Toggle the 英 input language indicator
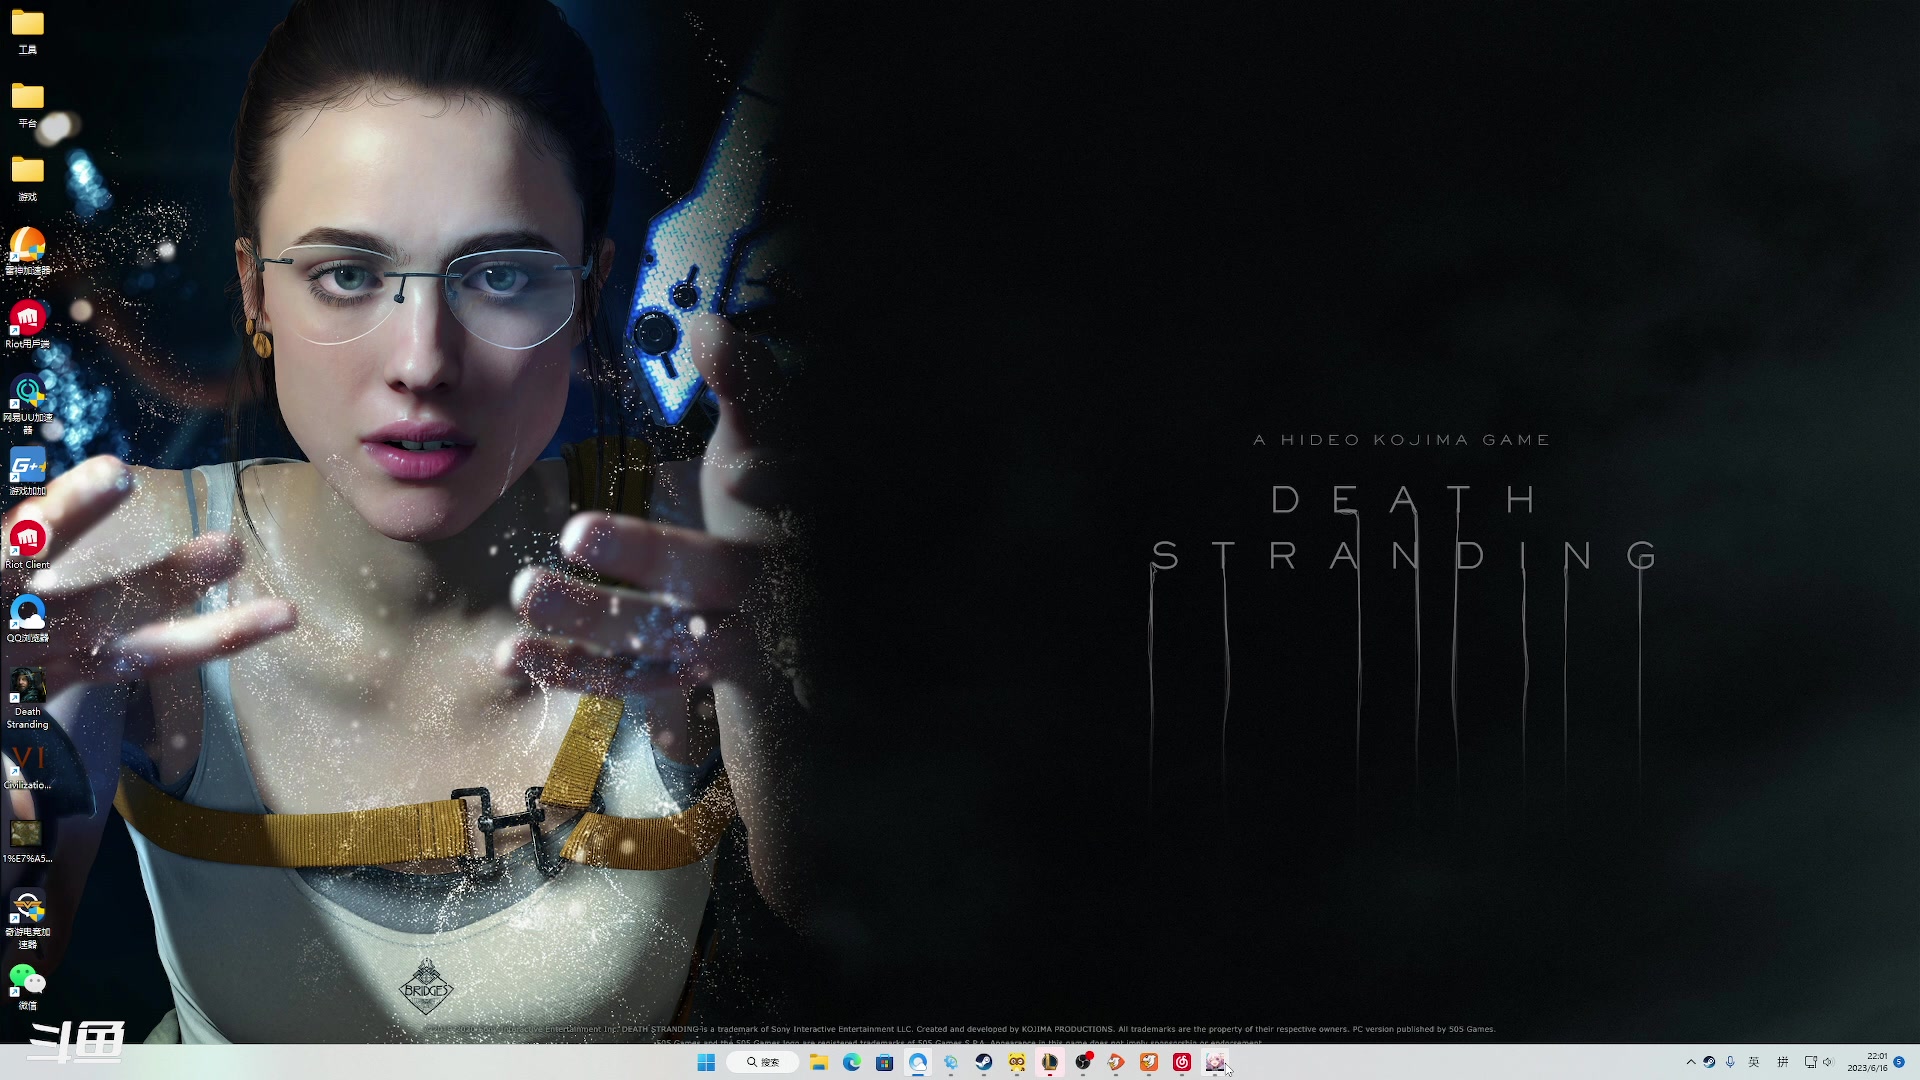This screenshot has width=1920, height=1080. (1754, 1062)
